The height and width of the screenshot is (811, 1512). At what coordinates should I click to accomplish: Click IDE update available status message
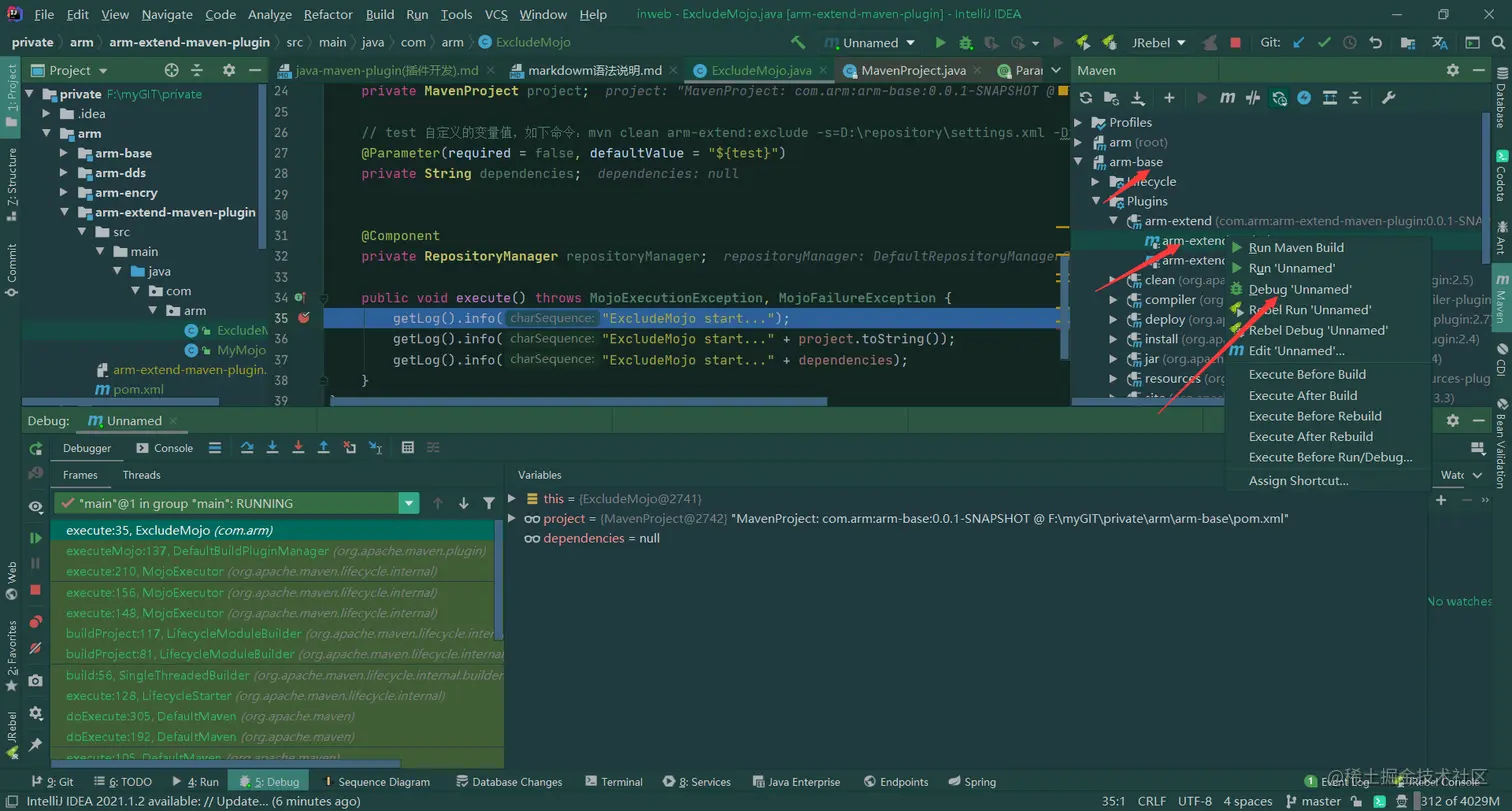click(x=194, y=801)
